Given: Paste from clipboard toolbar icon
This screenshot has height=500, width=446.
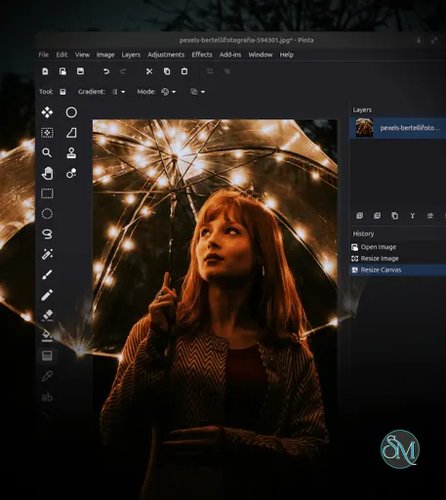Looking at the screenshot, I should (184, 71).
